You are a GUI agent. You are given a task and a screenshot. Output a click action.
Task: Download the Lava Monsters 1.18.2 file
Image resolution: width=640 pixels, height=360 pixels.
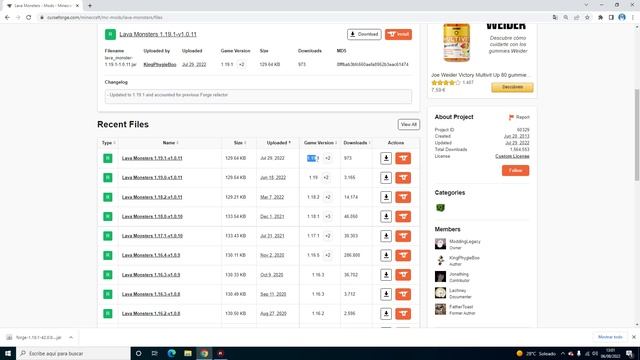[x=386, y=197]
